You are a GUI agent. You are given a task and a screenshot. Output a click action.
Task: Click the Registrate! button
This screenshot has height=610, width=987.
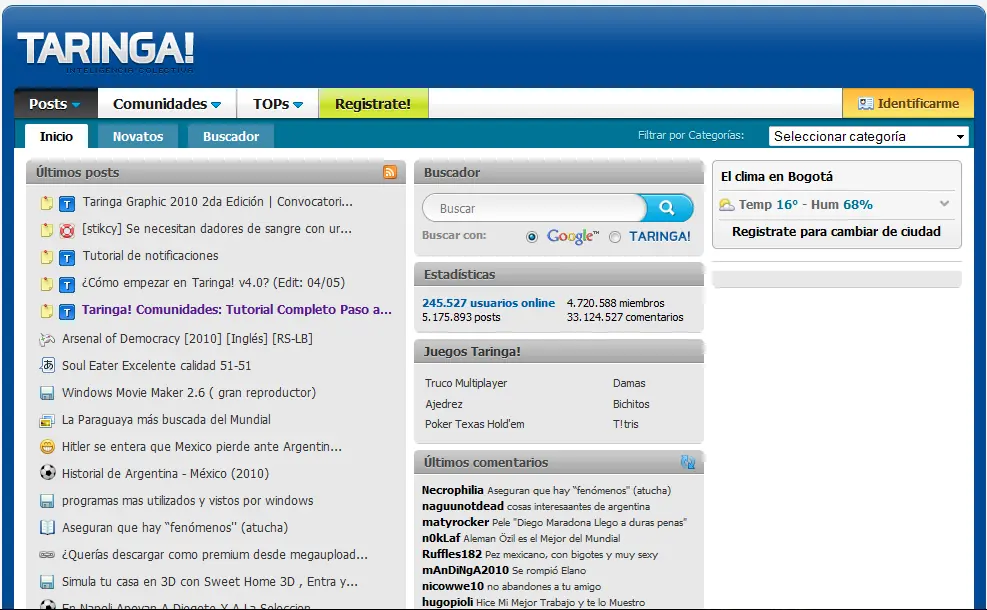point(373,104)
